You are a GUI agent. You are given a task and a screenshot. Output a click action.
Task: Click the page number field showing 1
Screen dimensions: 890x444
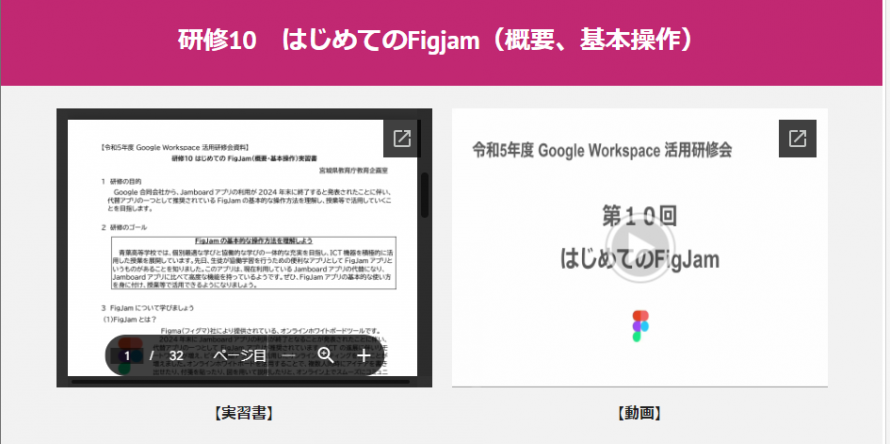(x=127, y=356)
